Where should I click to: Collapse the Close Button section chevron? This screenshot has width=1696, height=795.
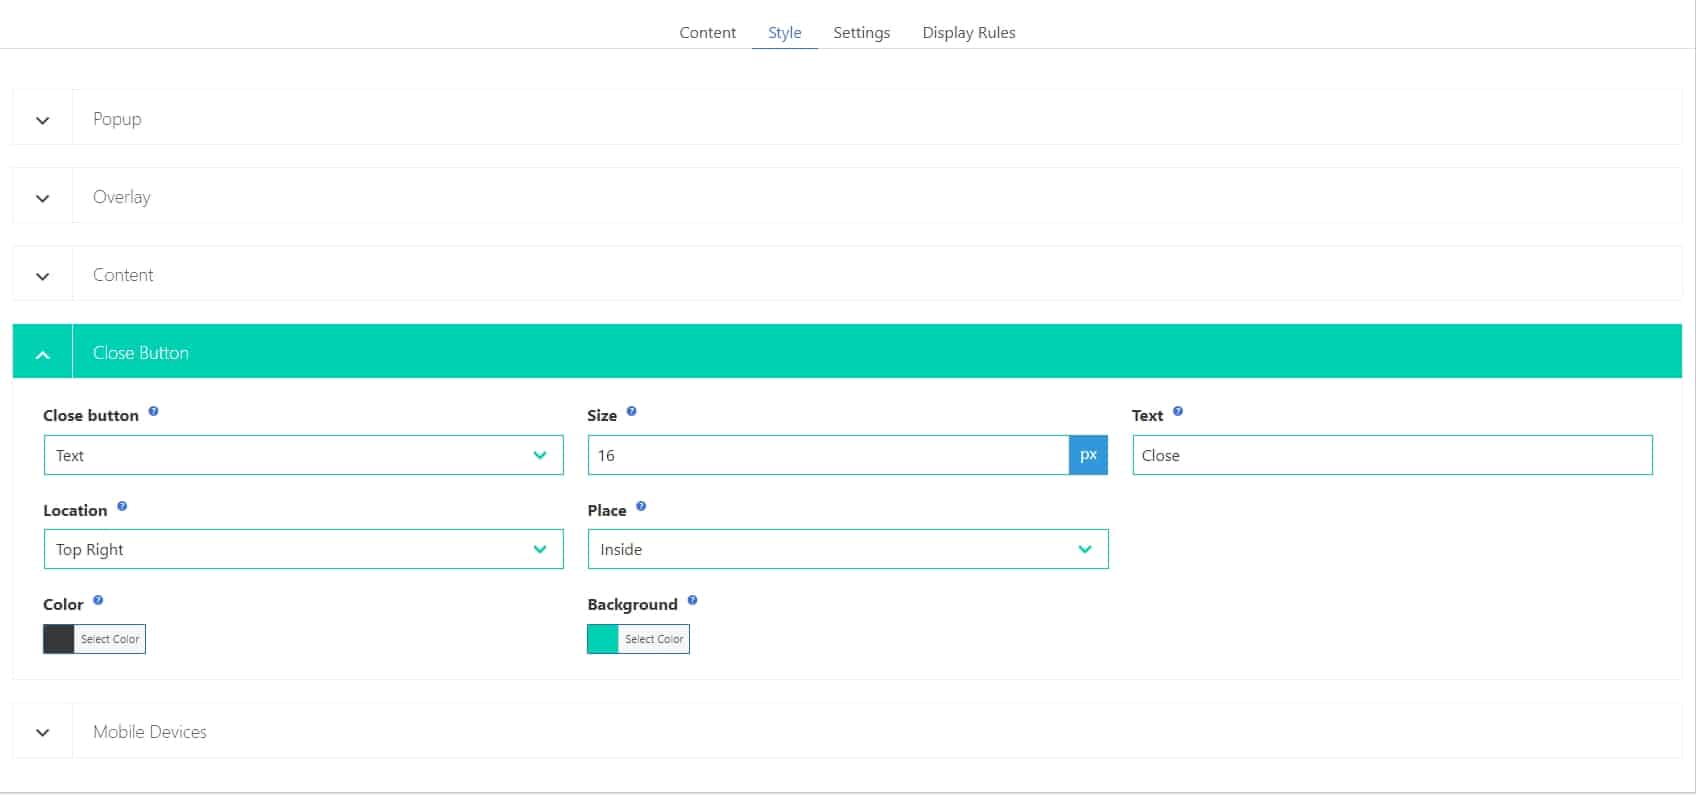(42, 354)
